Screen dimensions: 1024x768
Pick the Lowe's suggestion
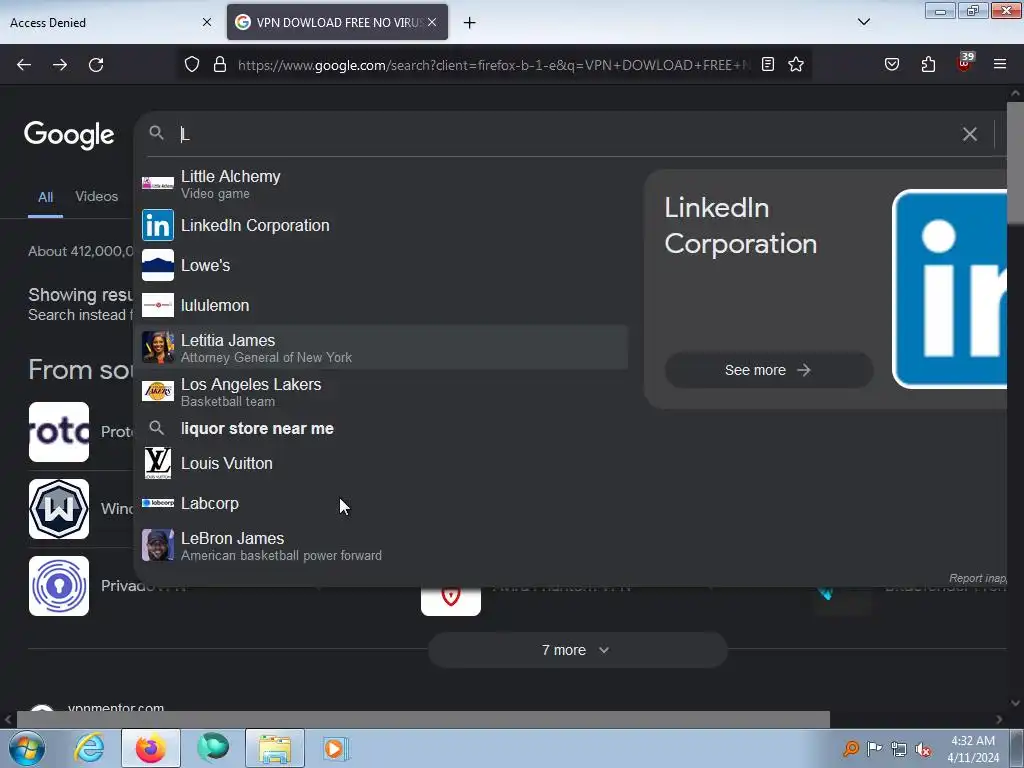(x=383, y=265)
